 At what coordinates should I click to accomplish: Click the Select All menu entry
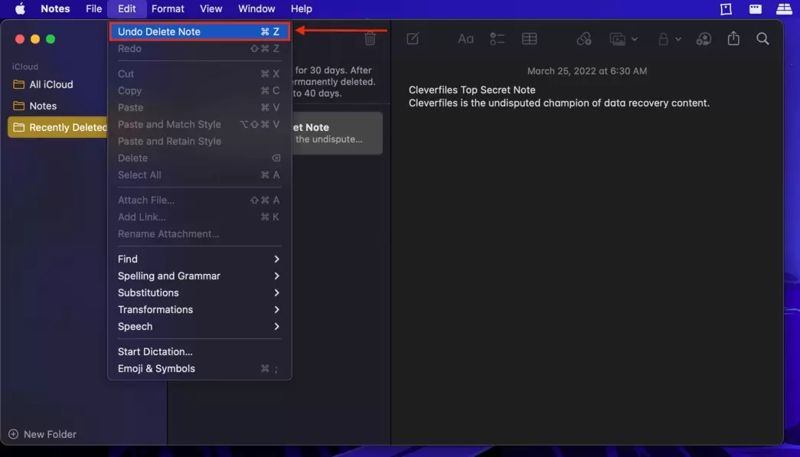click(x=199, y=175)
